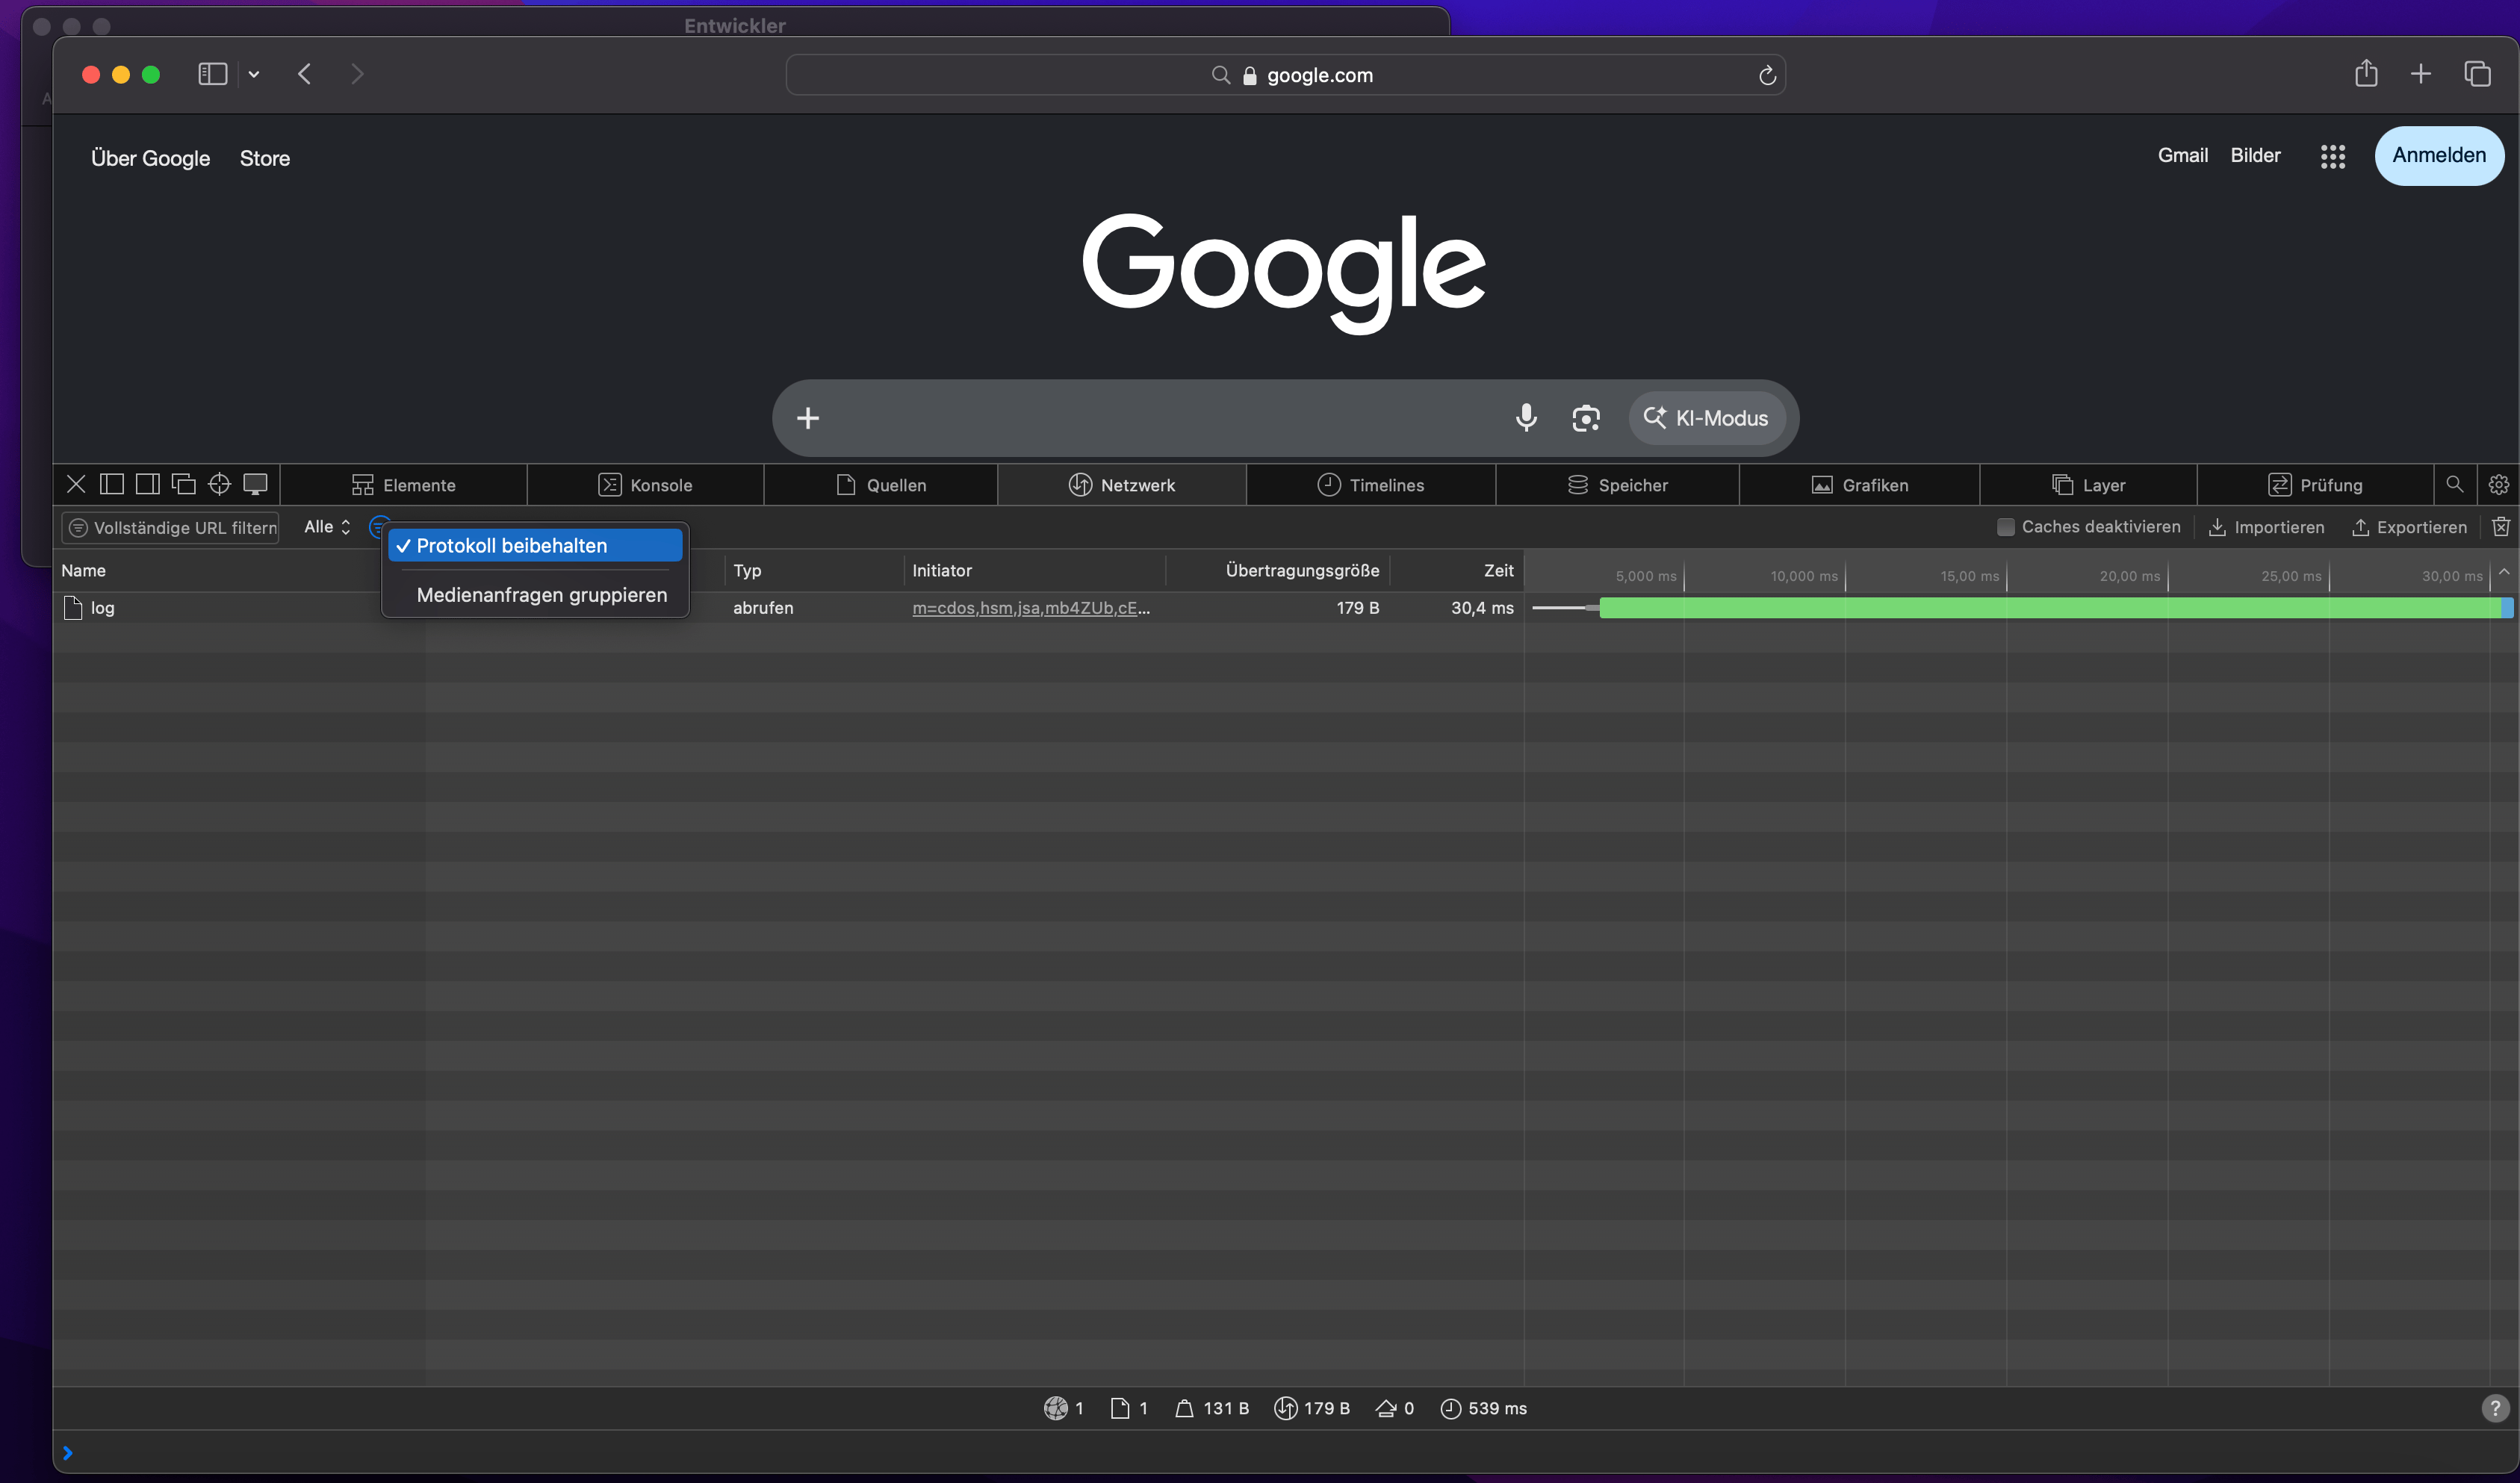Click the 10,000 ms timeline ruler mark

1804,576
